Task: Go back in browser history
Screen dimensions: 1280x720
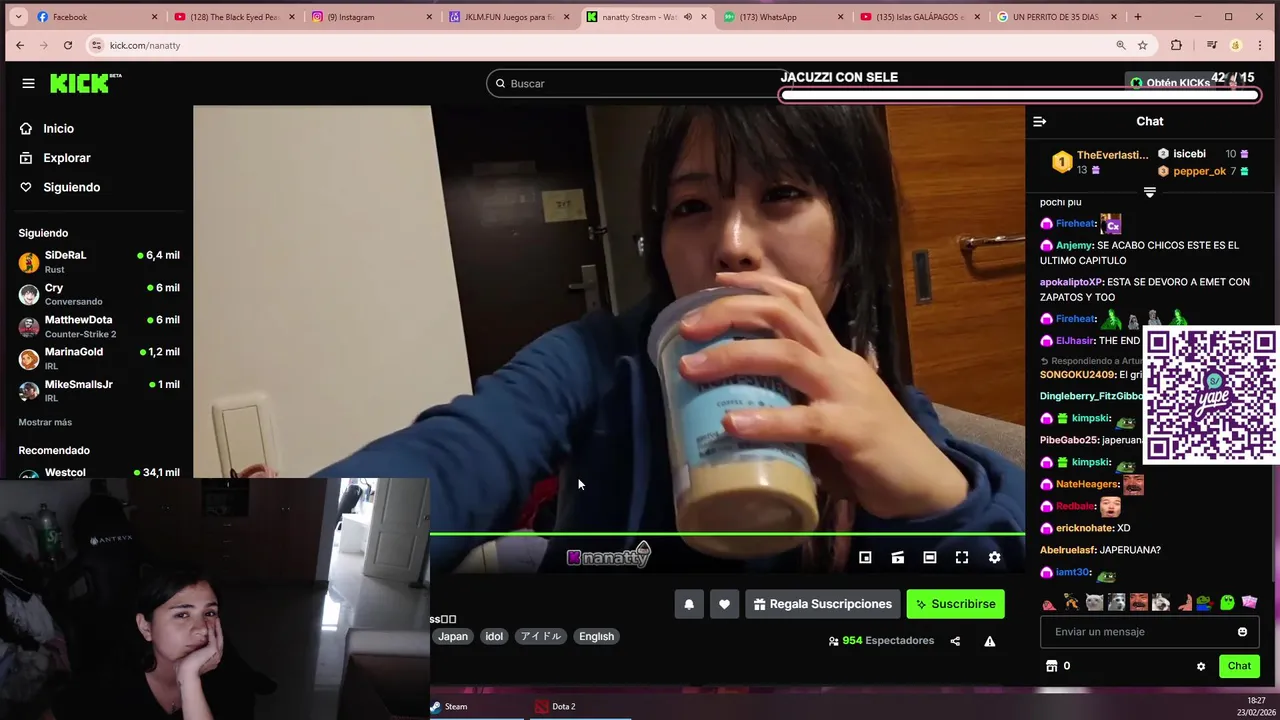Action: (20, 45)
